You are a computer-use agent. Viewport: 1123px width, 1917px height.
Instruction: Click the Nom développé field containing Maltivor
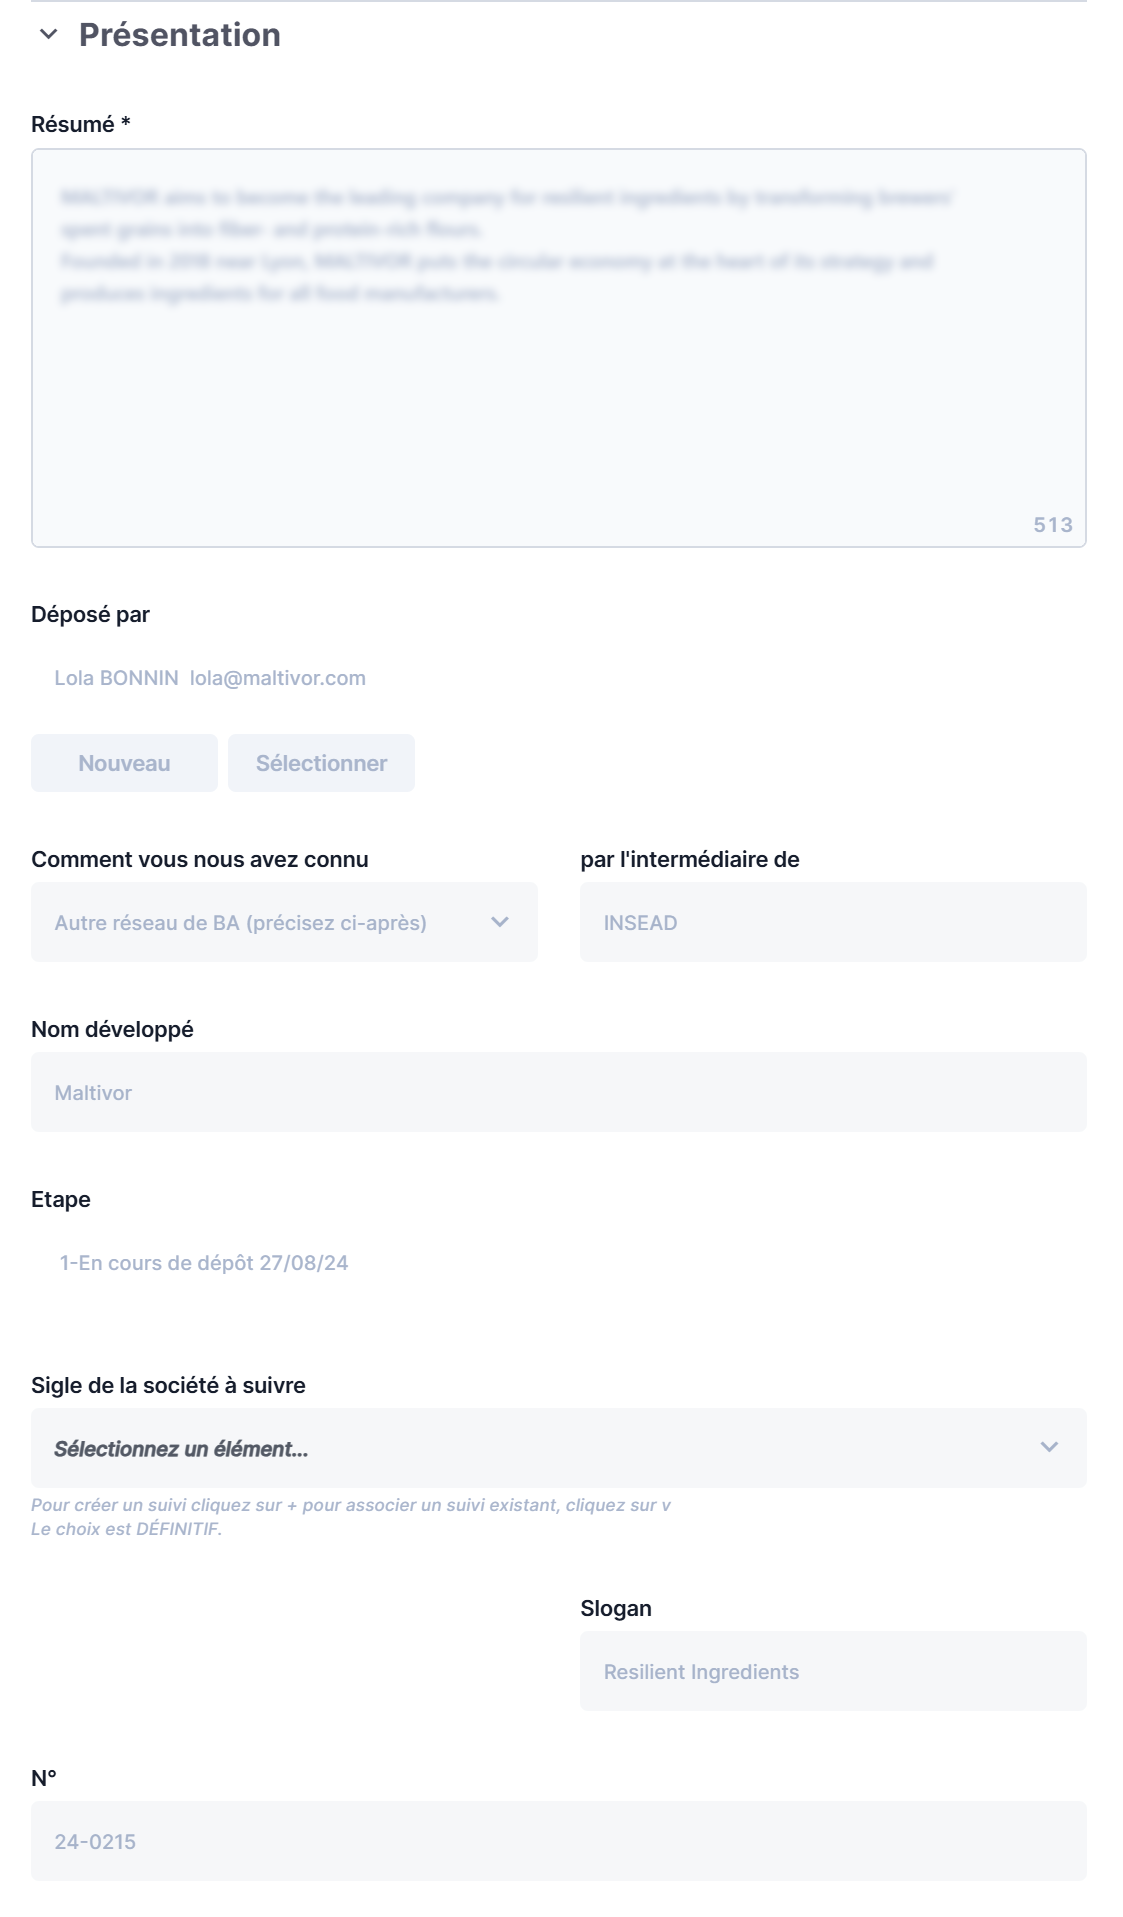(558, 1092)
